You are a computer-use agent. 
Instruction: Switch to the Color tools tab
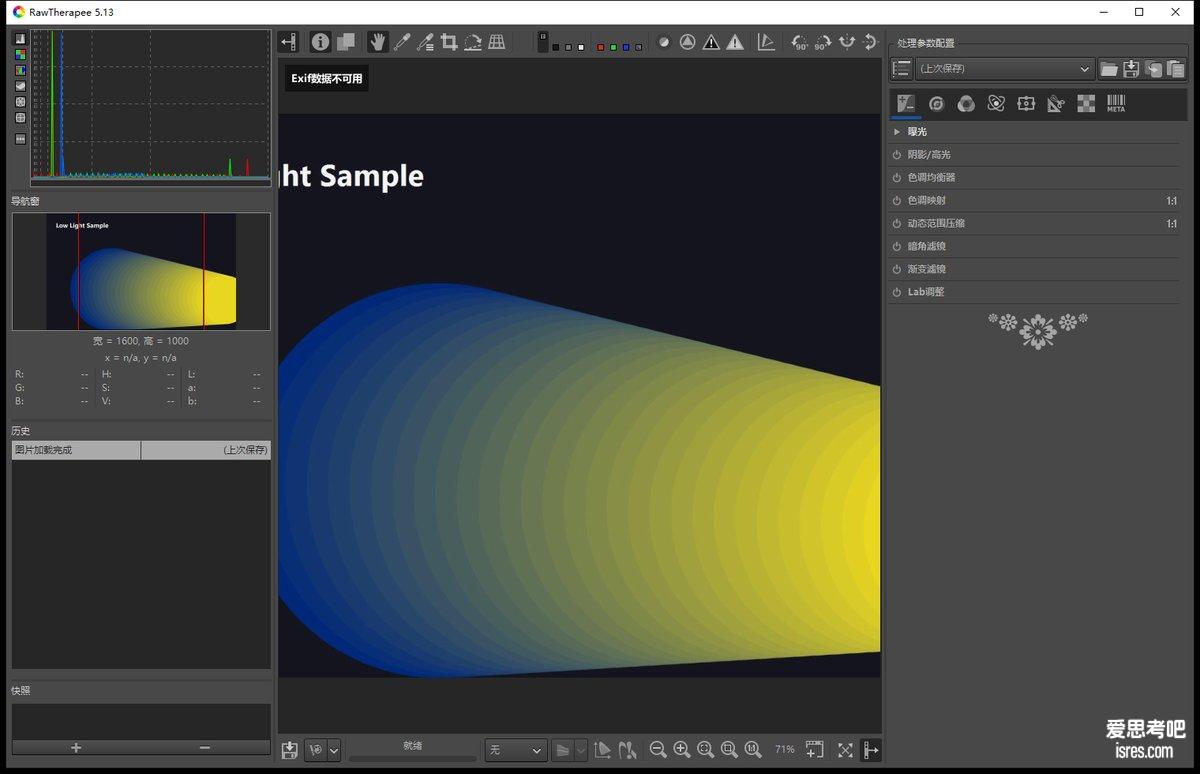tap(966, 104)
